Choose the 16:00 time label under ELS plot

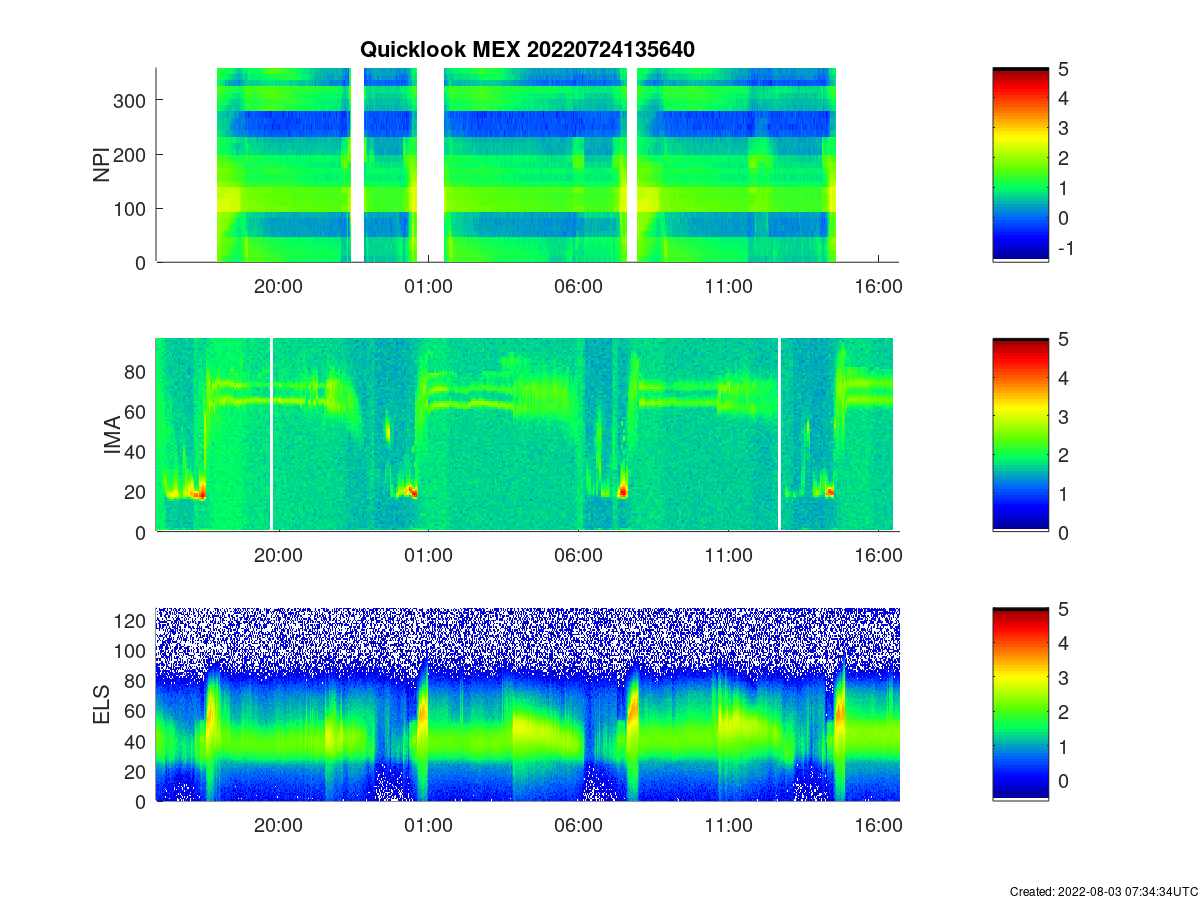tap(878, 825)
